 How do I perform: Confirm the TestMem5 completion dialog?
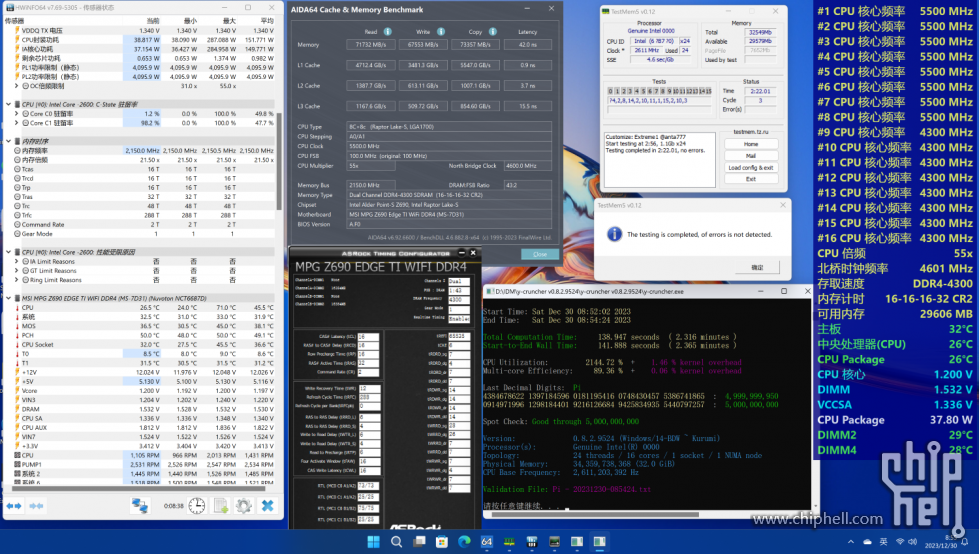point(757,267)
